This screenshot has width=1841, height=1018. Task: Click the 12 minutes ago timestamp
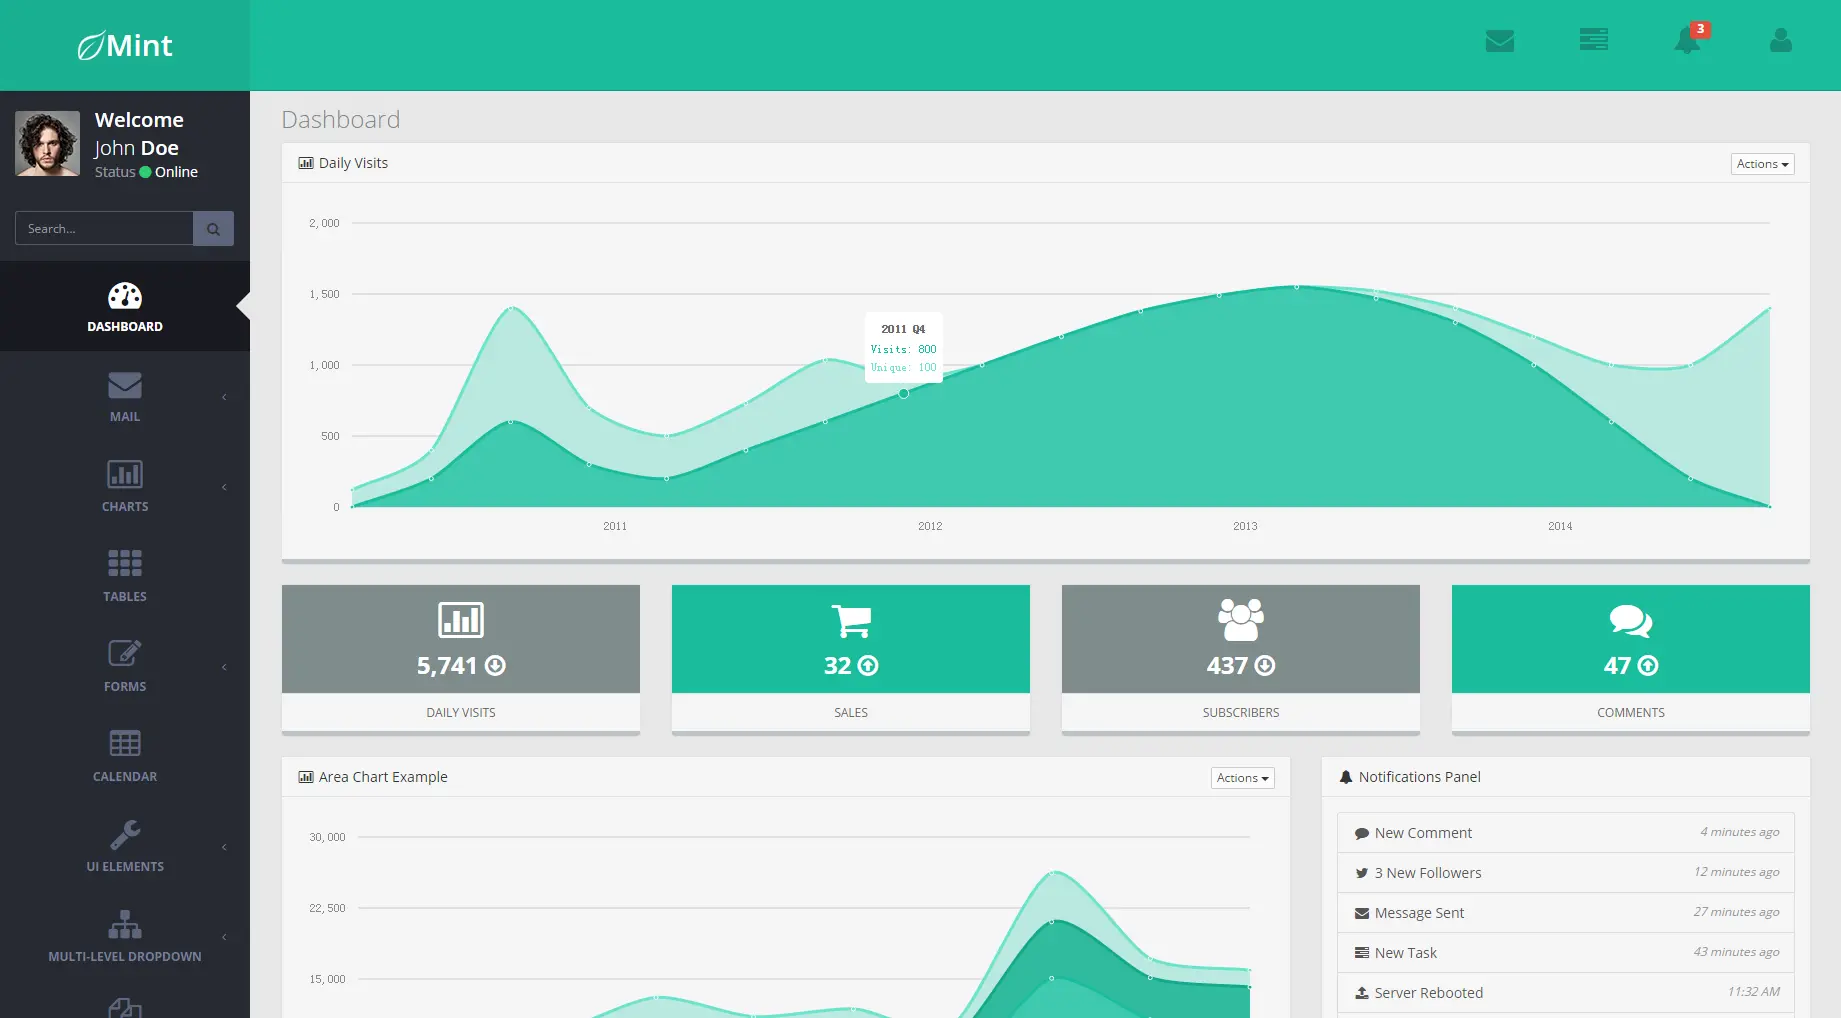1736,872
